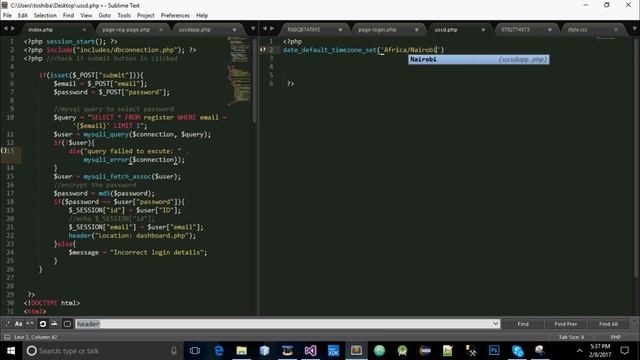Open the Action Center notifications icon
Image resolution: width=640 pixels, height=360 pixels.
[625, 351]
